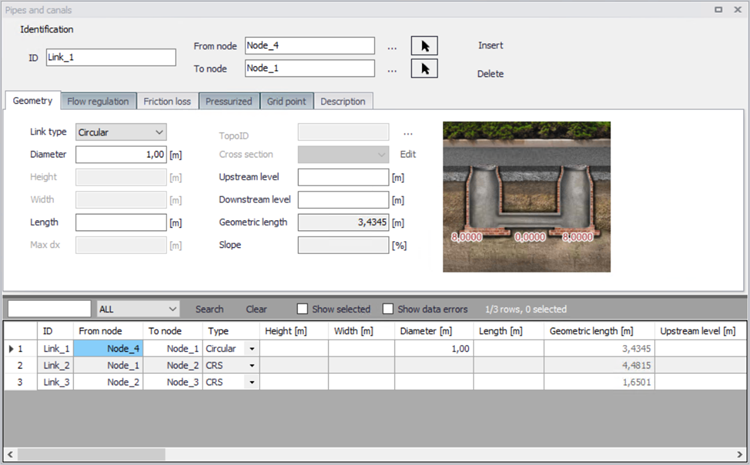Open browse ellipsis next to To node
This screenshot has width=750, height=465.
click(x=392, y=70)
